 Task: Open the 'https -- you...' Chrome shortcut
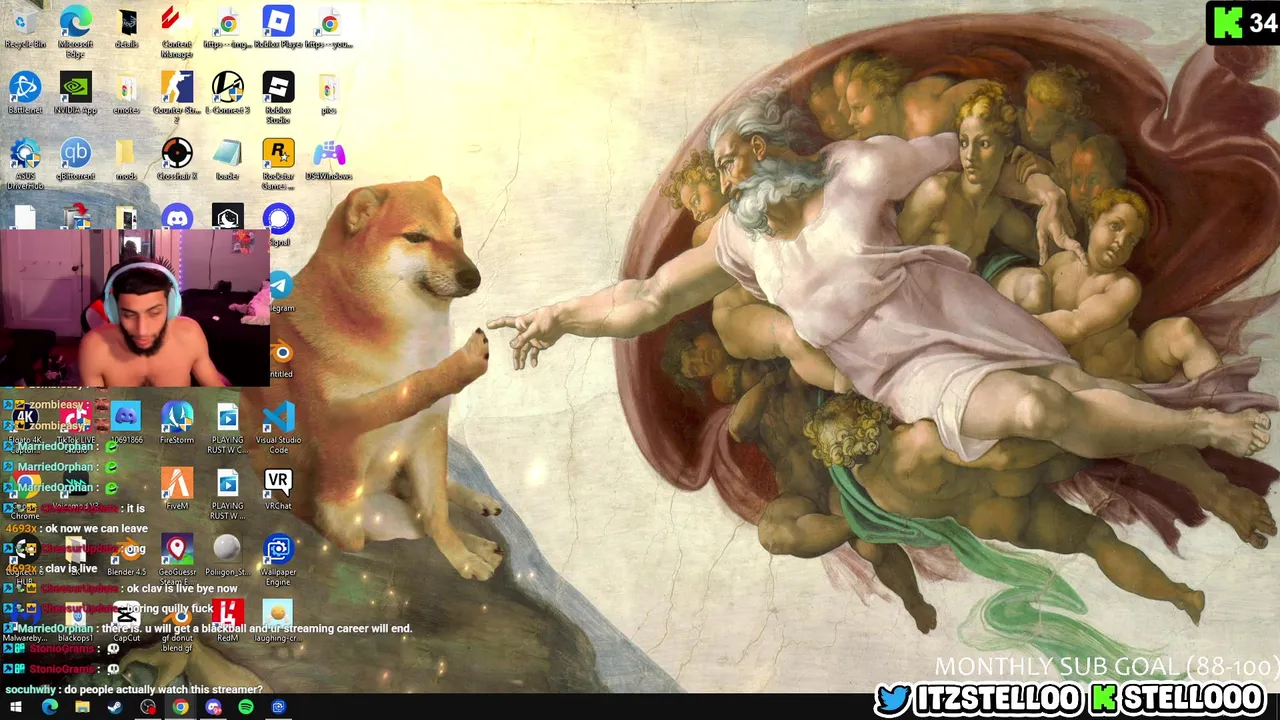329,28
